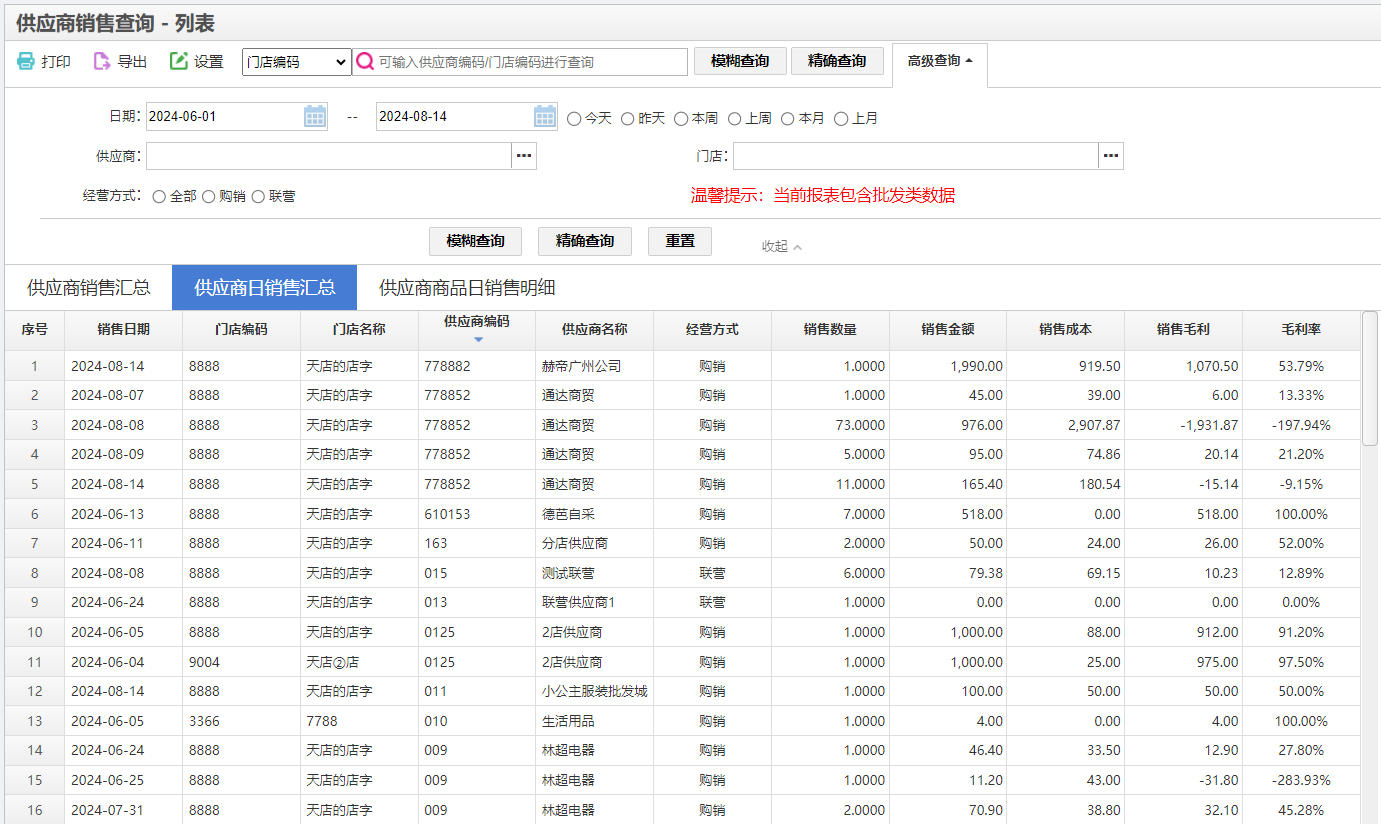Click supplier code cell 610153
Image resolution: width=1381 pixels, height=824 pixels.
point(447,514)
